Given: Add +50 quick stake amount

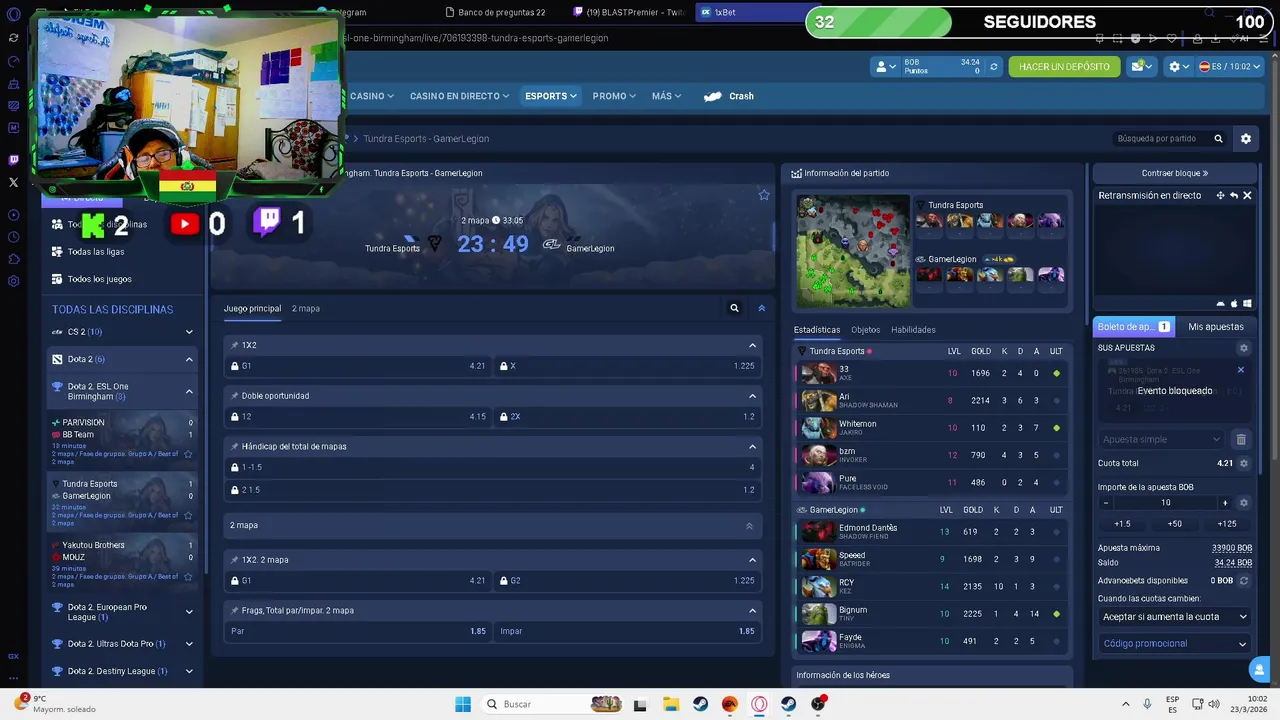Looking at the screenshot, I should pyautogui.click(x=1174, y=524).
